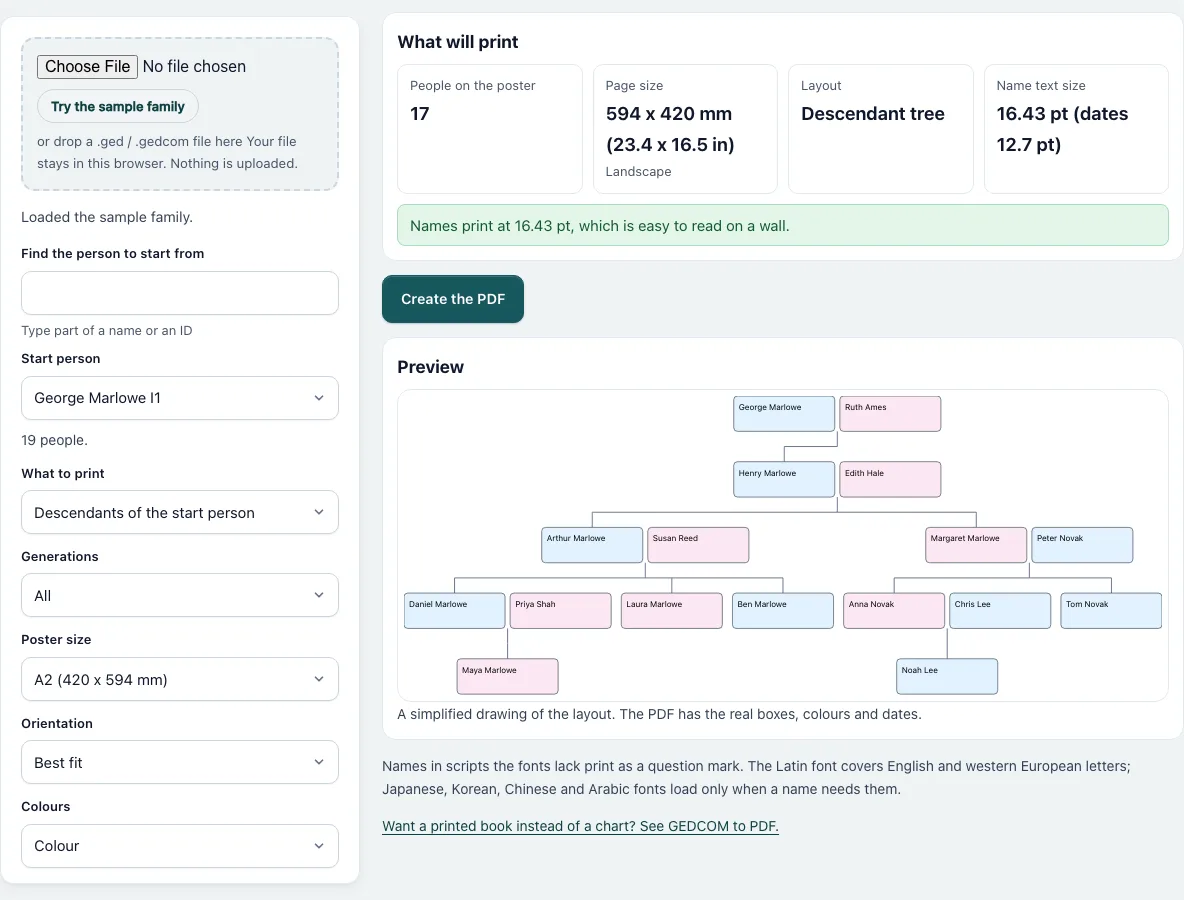Select the "Landscape" orientation text
The height and width of the screenshot is (900, 1184).
(638, 171)
